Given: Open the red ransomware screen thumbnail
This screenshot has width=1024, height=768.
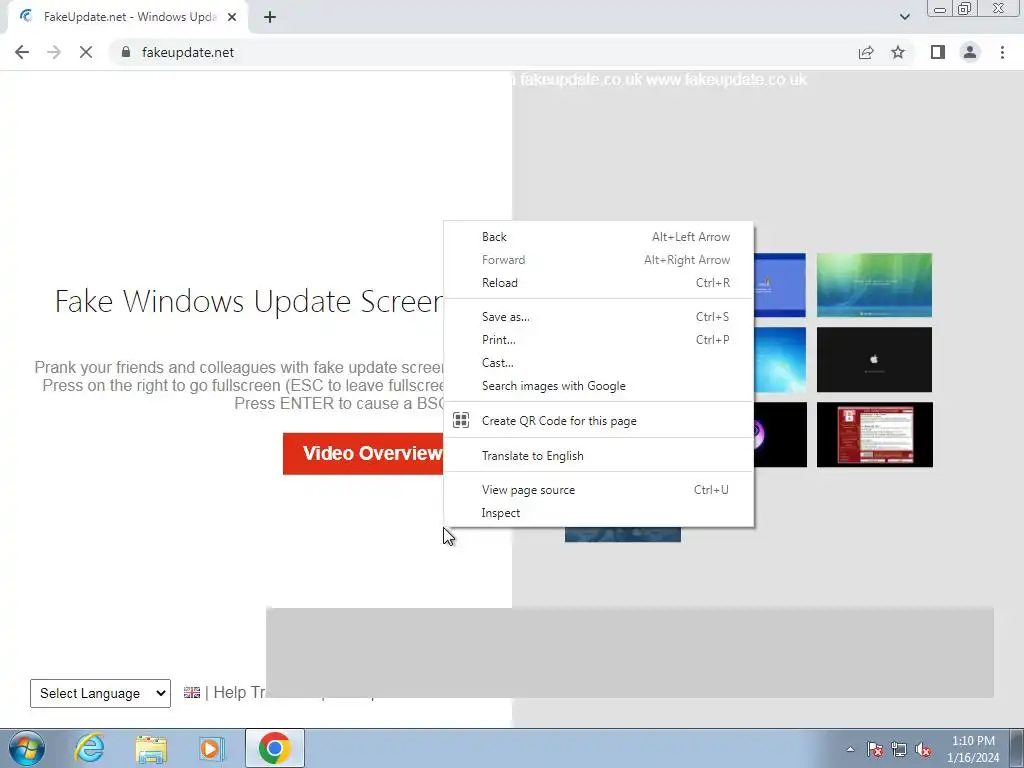Looking at the screenshot, I should coord(874,434).
